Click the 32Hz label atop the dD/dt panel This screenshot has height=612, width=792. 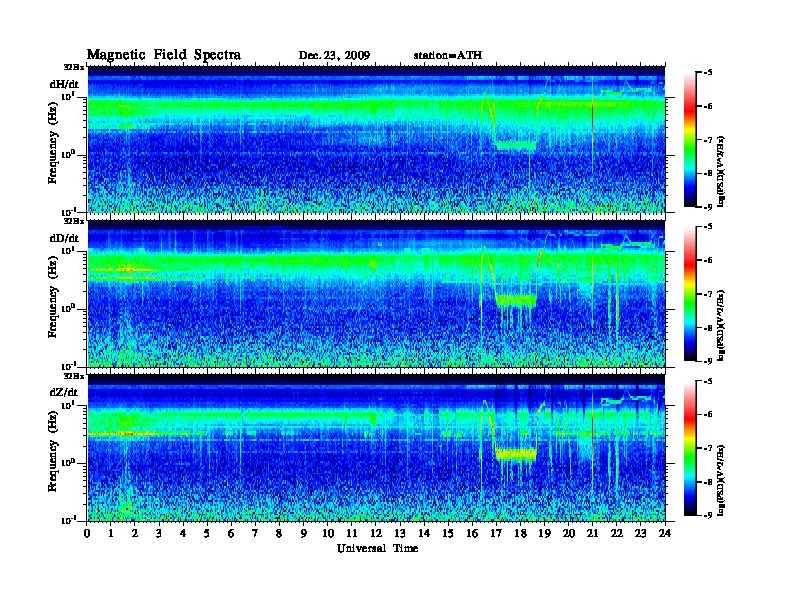click(x=74, y=221)
